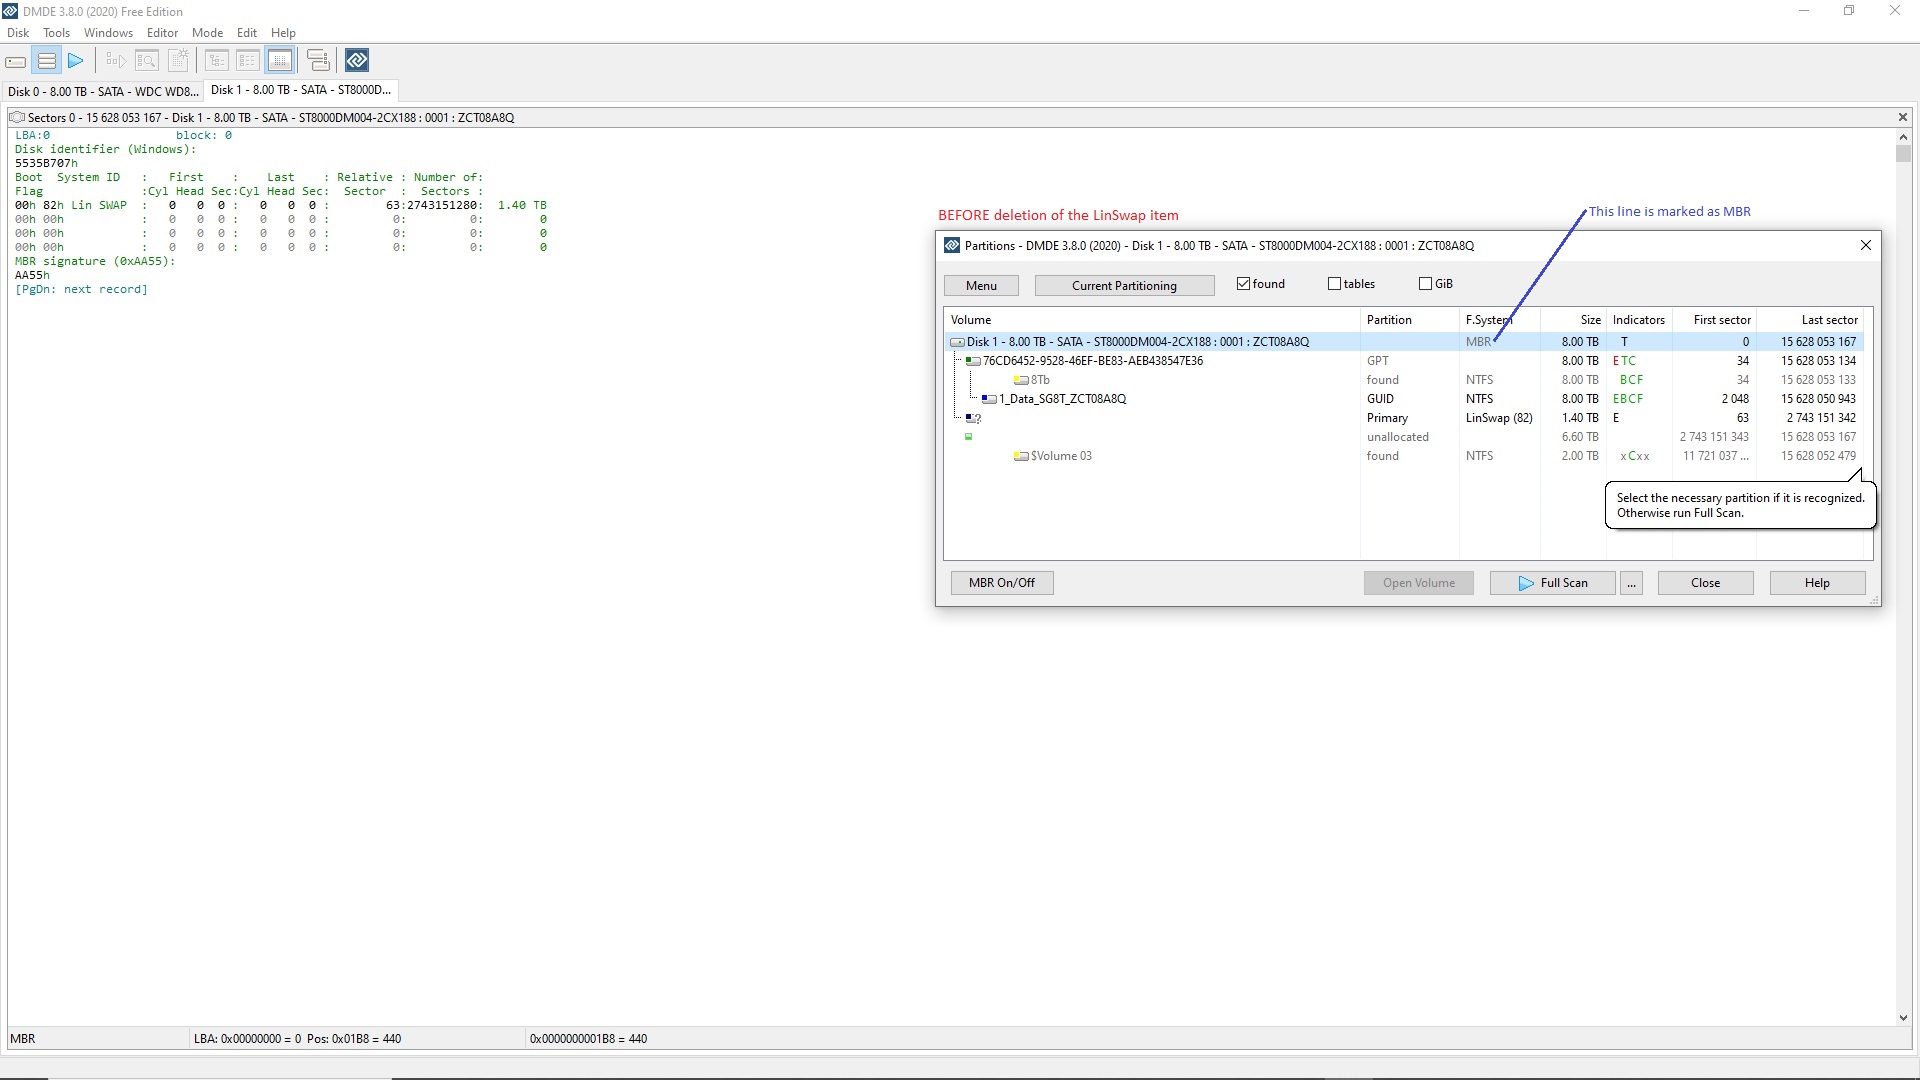Click the Partition column header

point(1409,320)
